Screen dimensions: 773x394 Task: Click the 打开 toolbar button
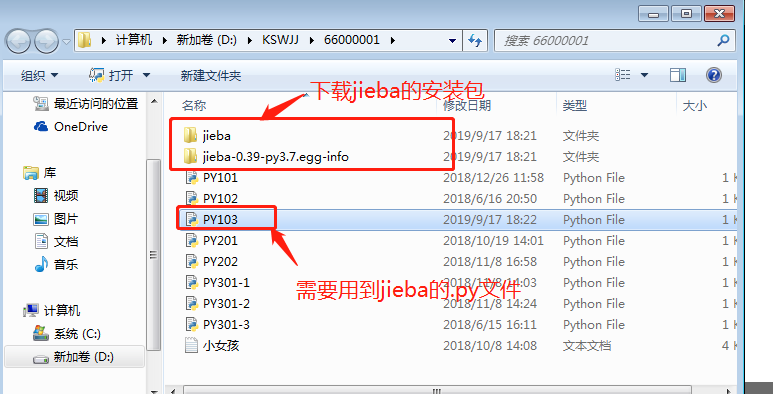tap(110, 75)
